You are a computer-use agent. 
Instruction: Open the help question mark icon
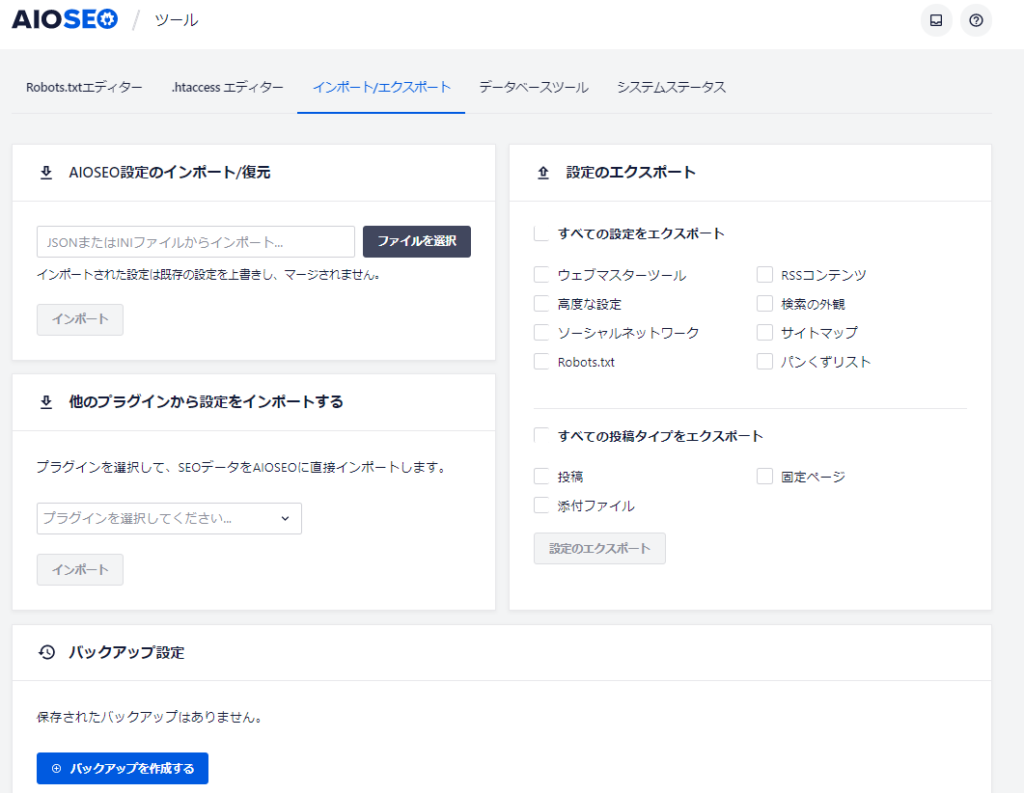click(976, 20)
